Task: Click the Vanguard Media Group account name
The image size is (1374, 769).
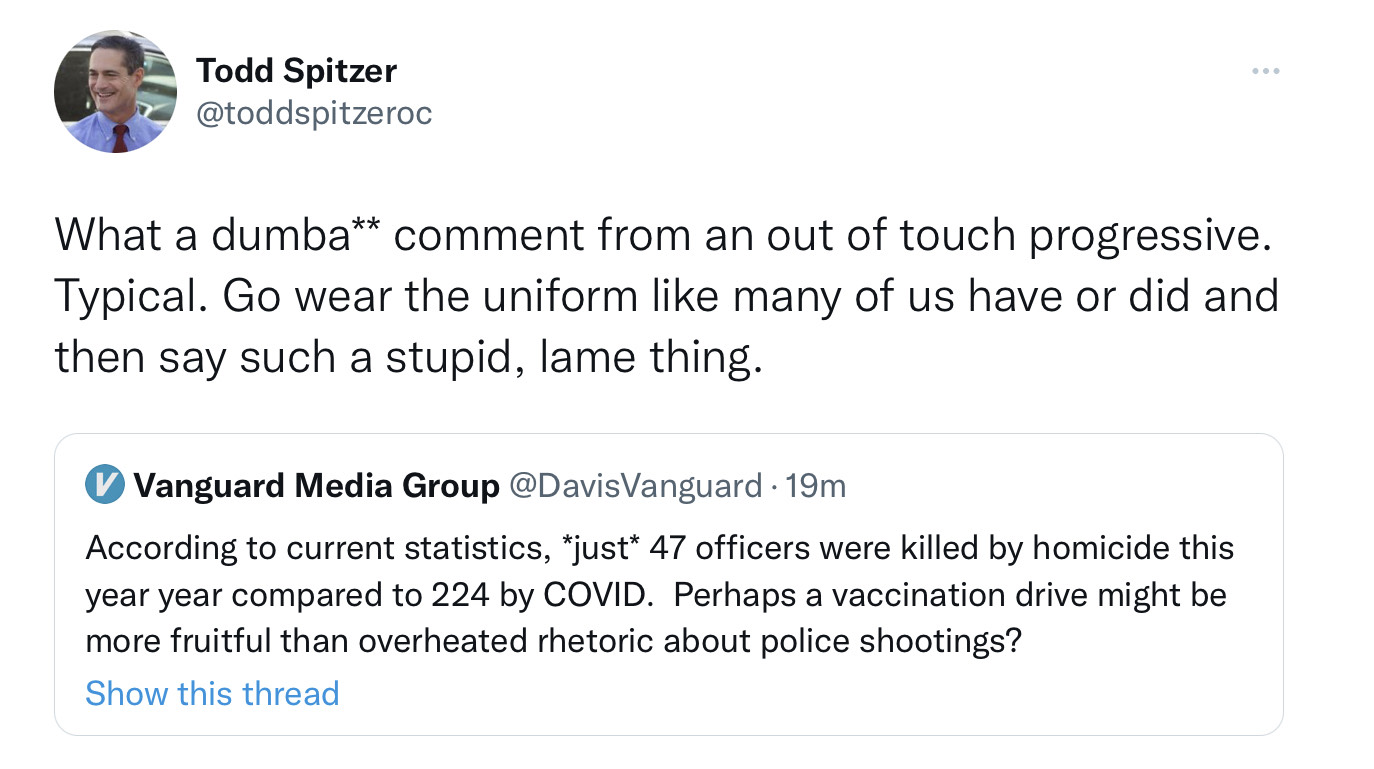Action: pyautogui.click(x=316, y=486)
